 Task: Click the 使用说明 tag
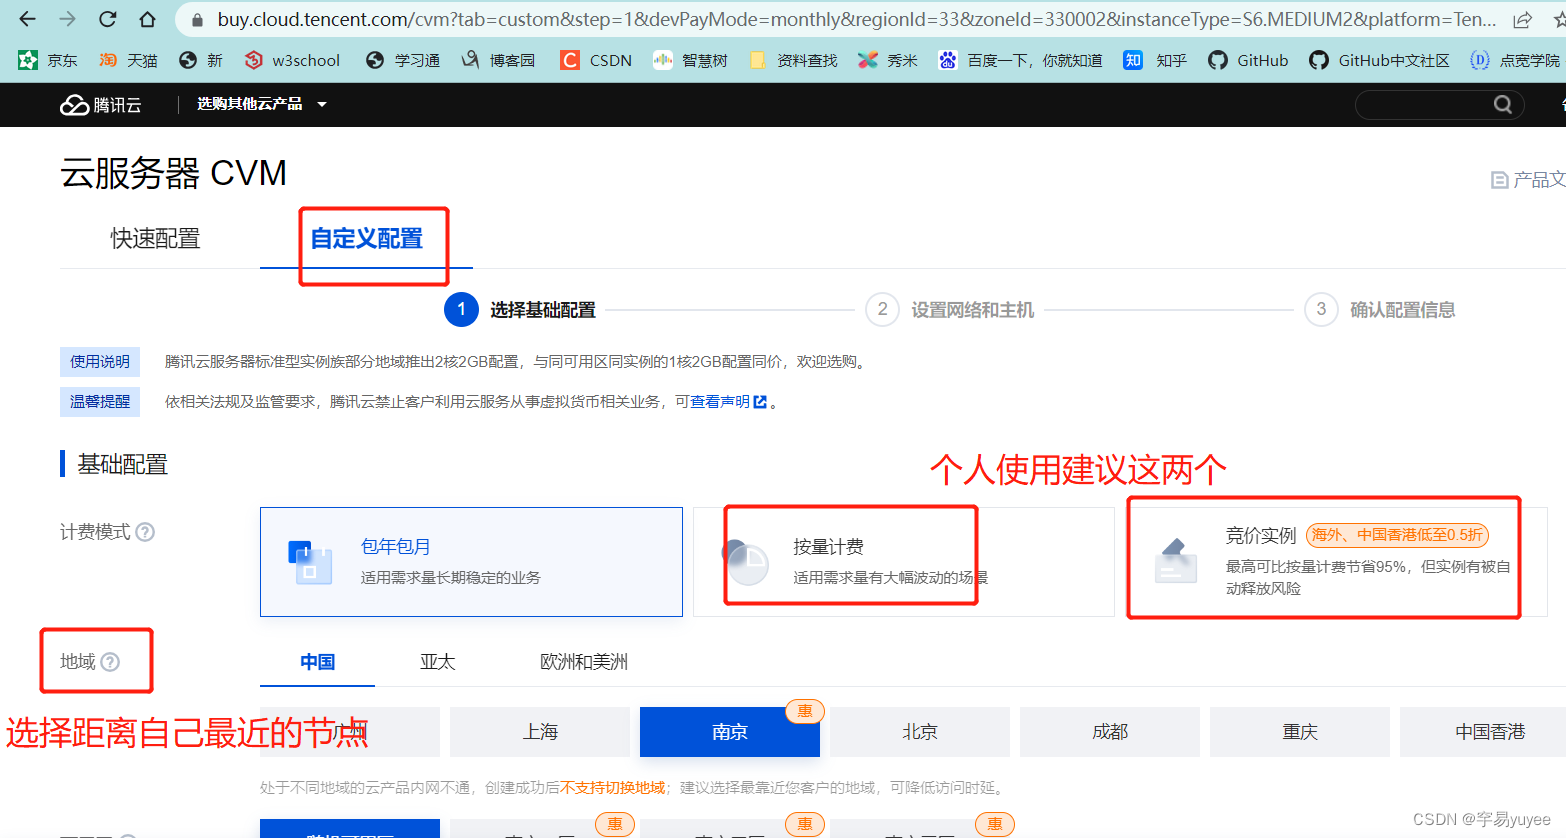point(100,362)
